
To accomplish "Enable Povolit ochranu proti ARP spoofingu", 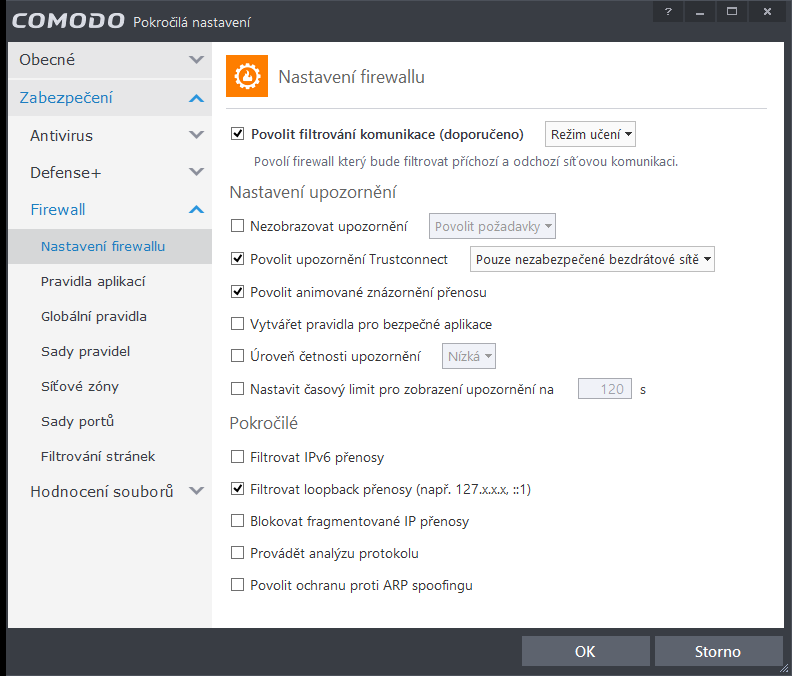I will click(238, 585).
